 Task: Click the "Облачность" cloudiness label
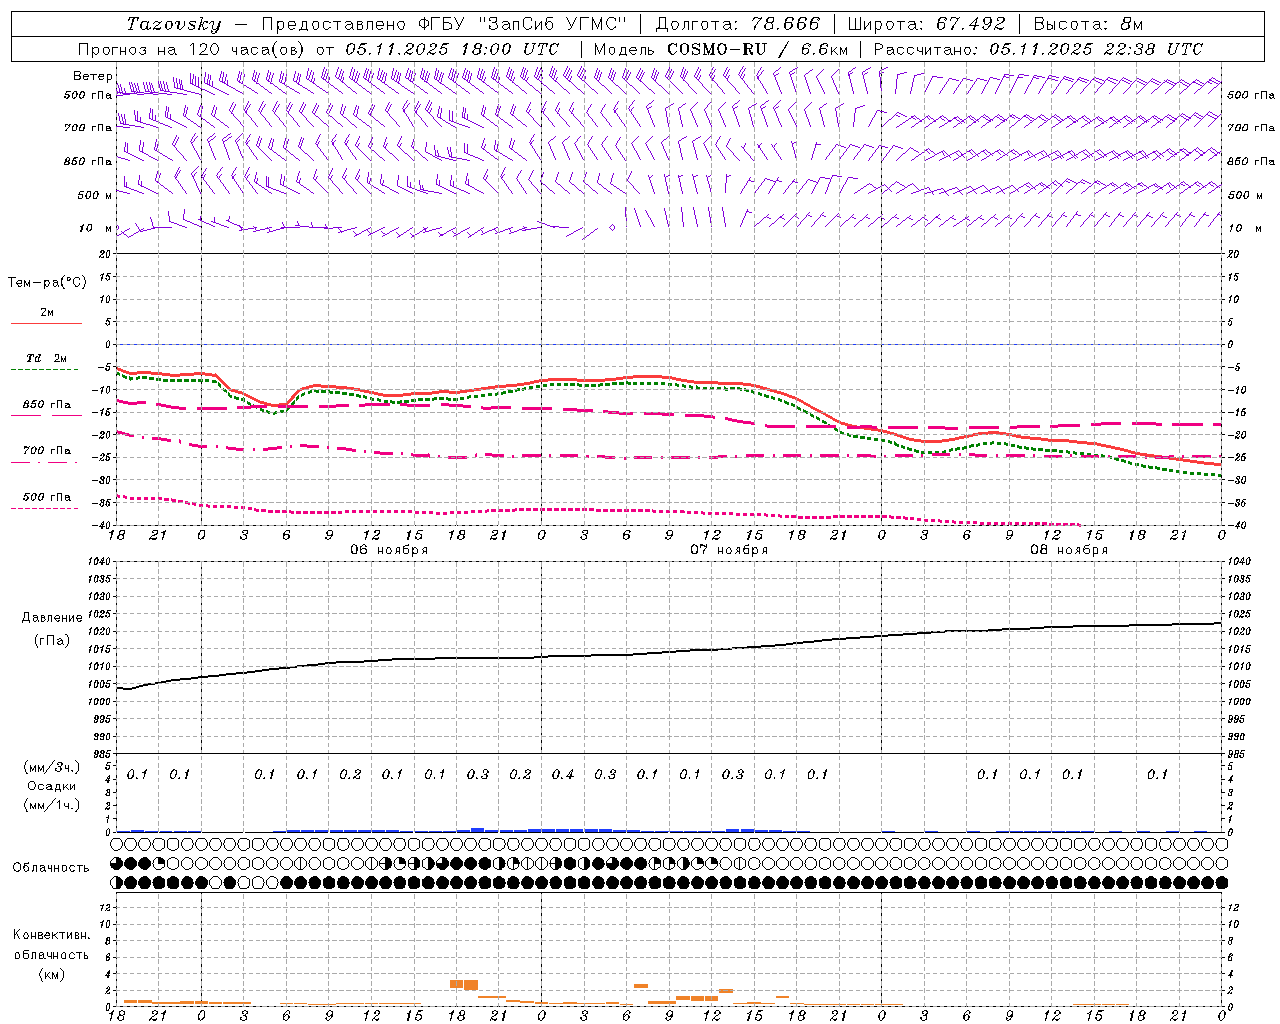(x=51, y=868)
